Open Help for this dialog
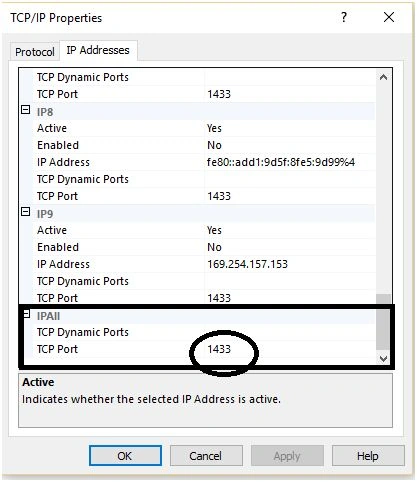Viewport: 417px width, 482px height. point(368,455)
